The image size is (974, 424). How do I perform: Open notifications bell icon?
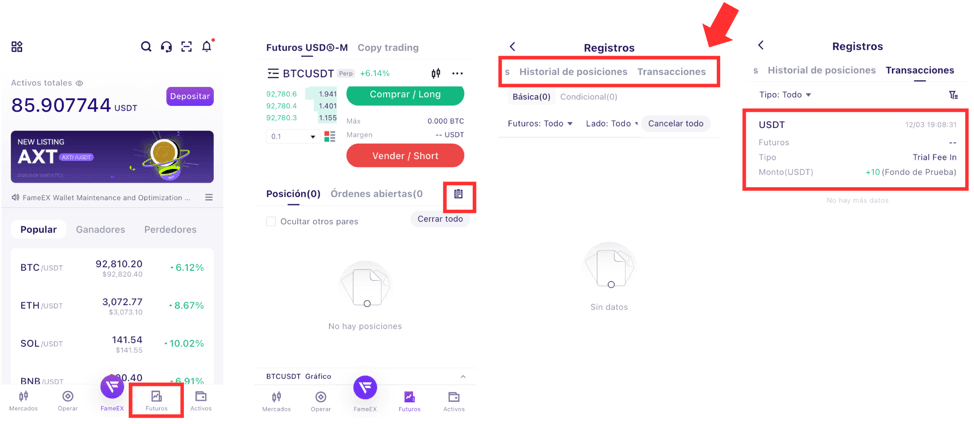tap(207, 47)
